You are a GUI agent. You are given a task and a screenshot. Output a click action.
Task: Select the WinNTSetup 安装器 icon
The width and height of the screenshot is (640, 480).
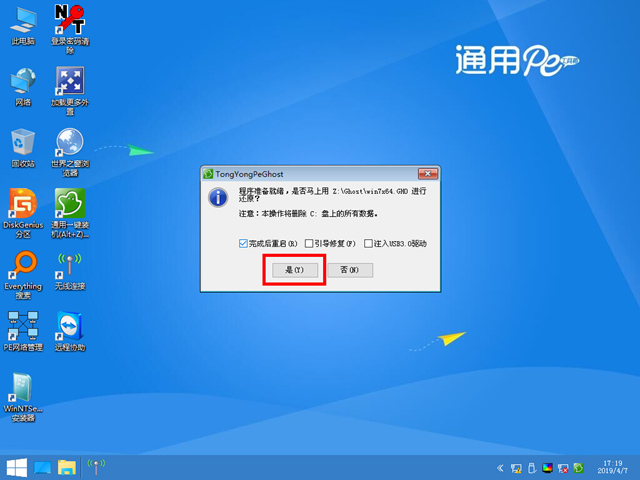tap(23, 397)
